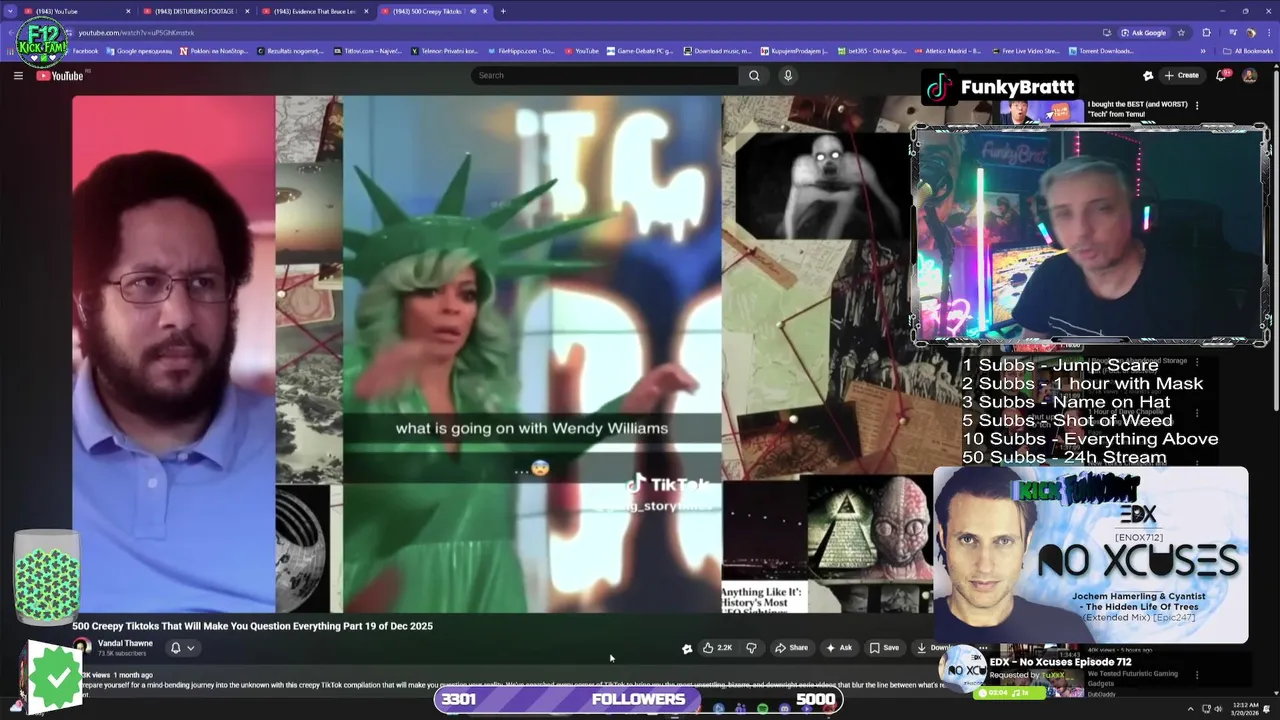1280x720 pixels.
Task: Click the Create button on YouTube
Action: point(1183,75)
